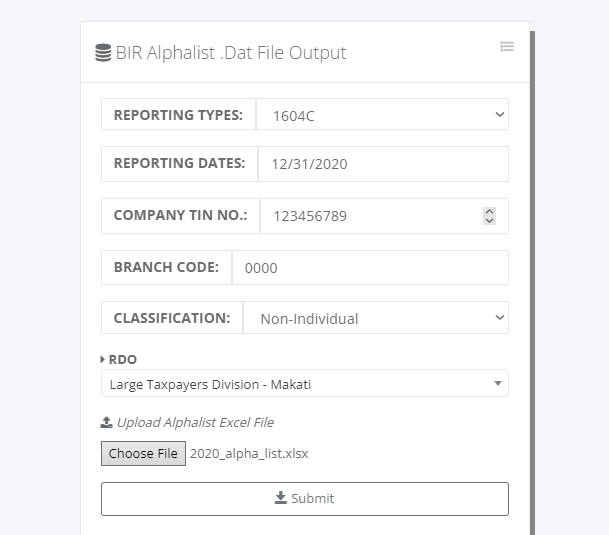Click the BIR Alphalist .Dat File Output title
The image size is (609, 535).
pos(231,53)
